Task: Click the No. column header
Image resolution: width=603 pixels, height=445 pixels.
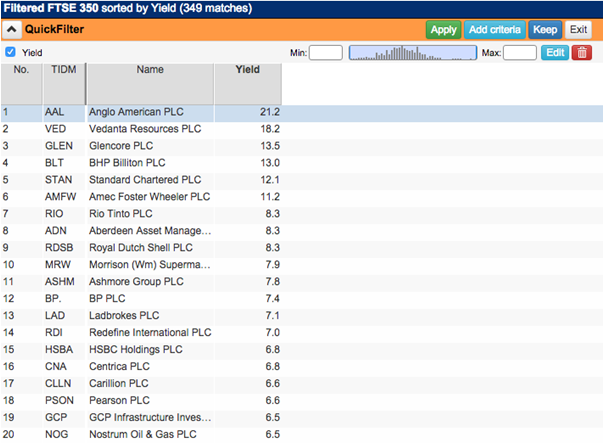Action: (x=21, y=84)
